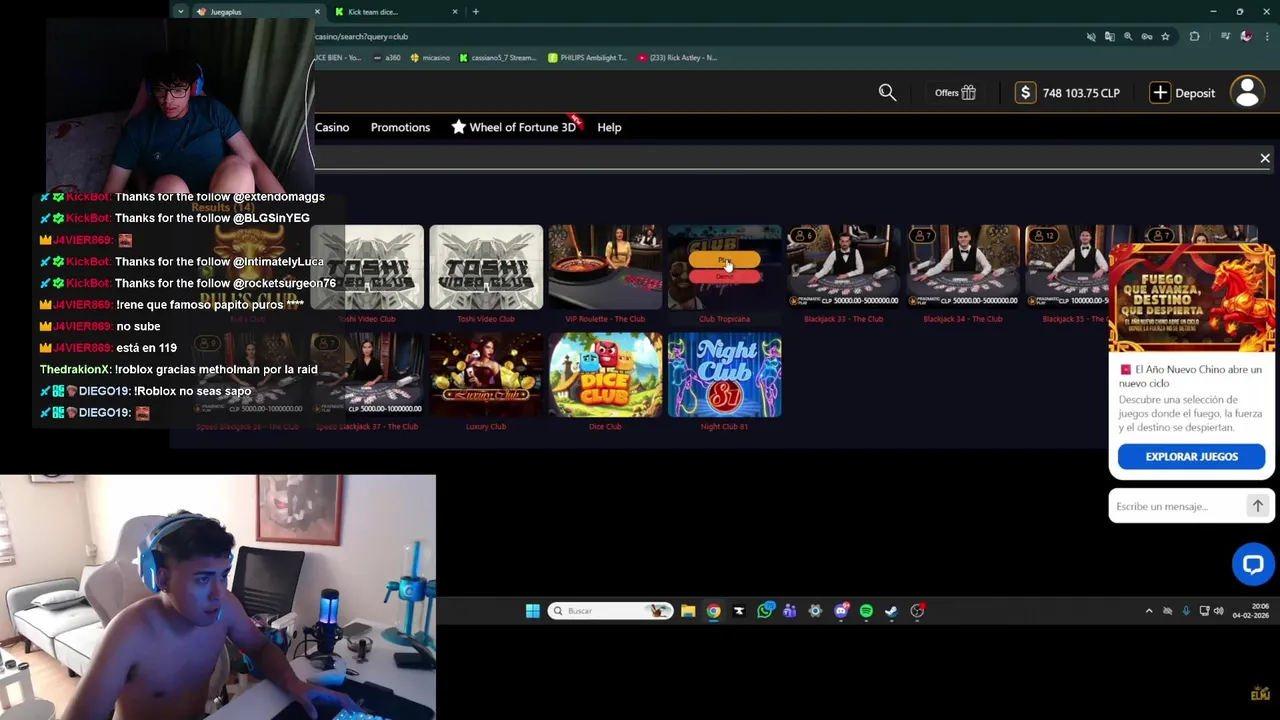Open the browser extensions puzzle icon

[1194, 36]
